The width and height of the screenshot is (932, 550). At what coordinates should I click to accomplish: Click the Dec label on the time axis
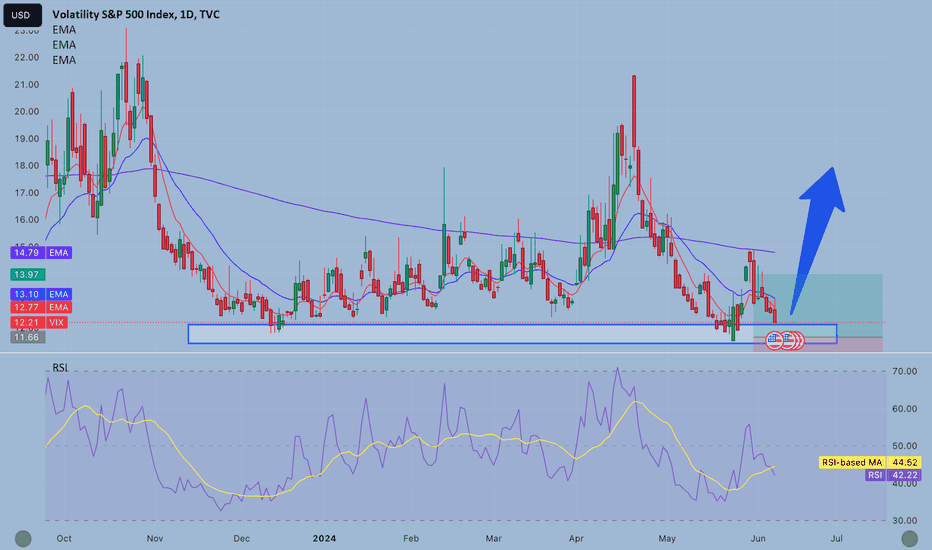coord(241,539)
